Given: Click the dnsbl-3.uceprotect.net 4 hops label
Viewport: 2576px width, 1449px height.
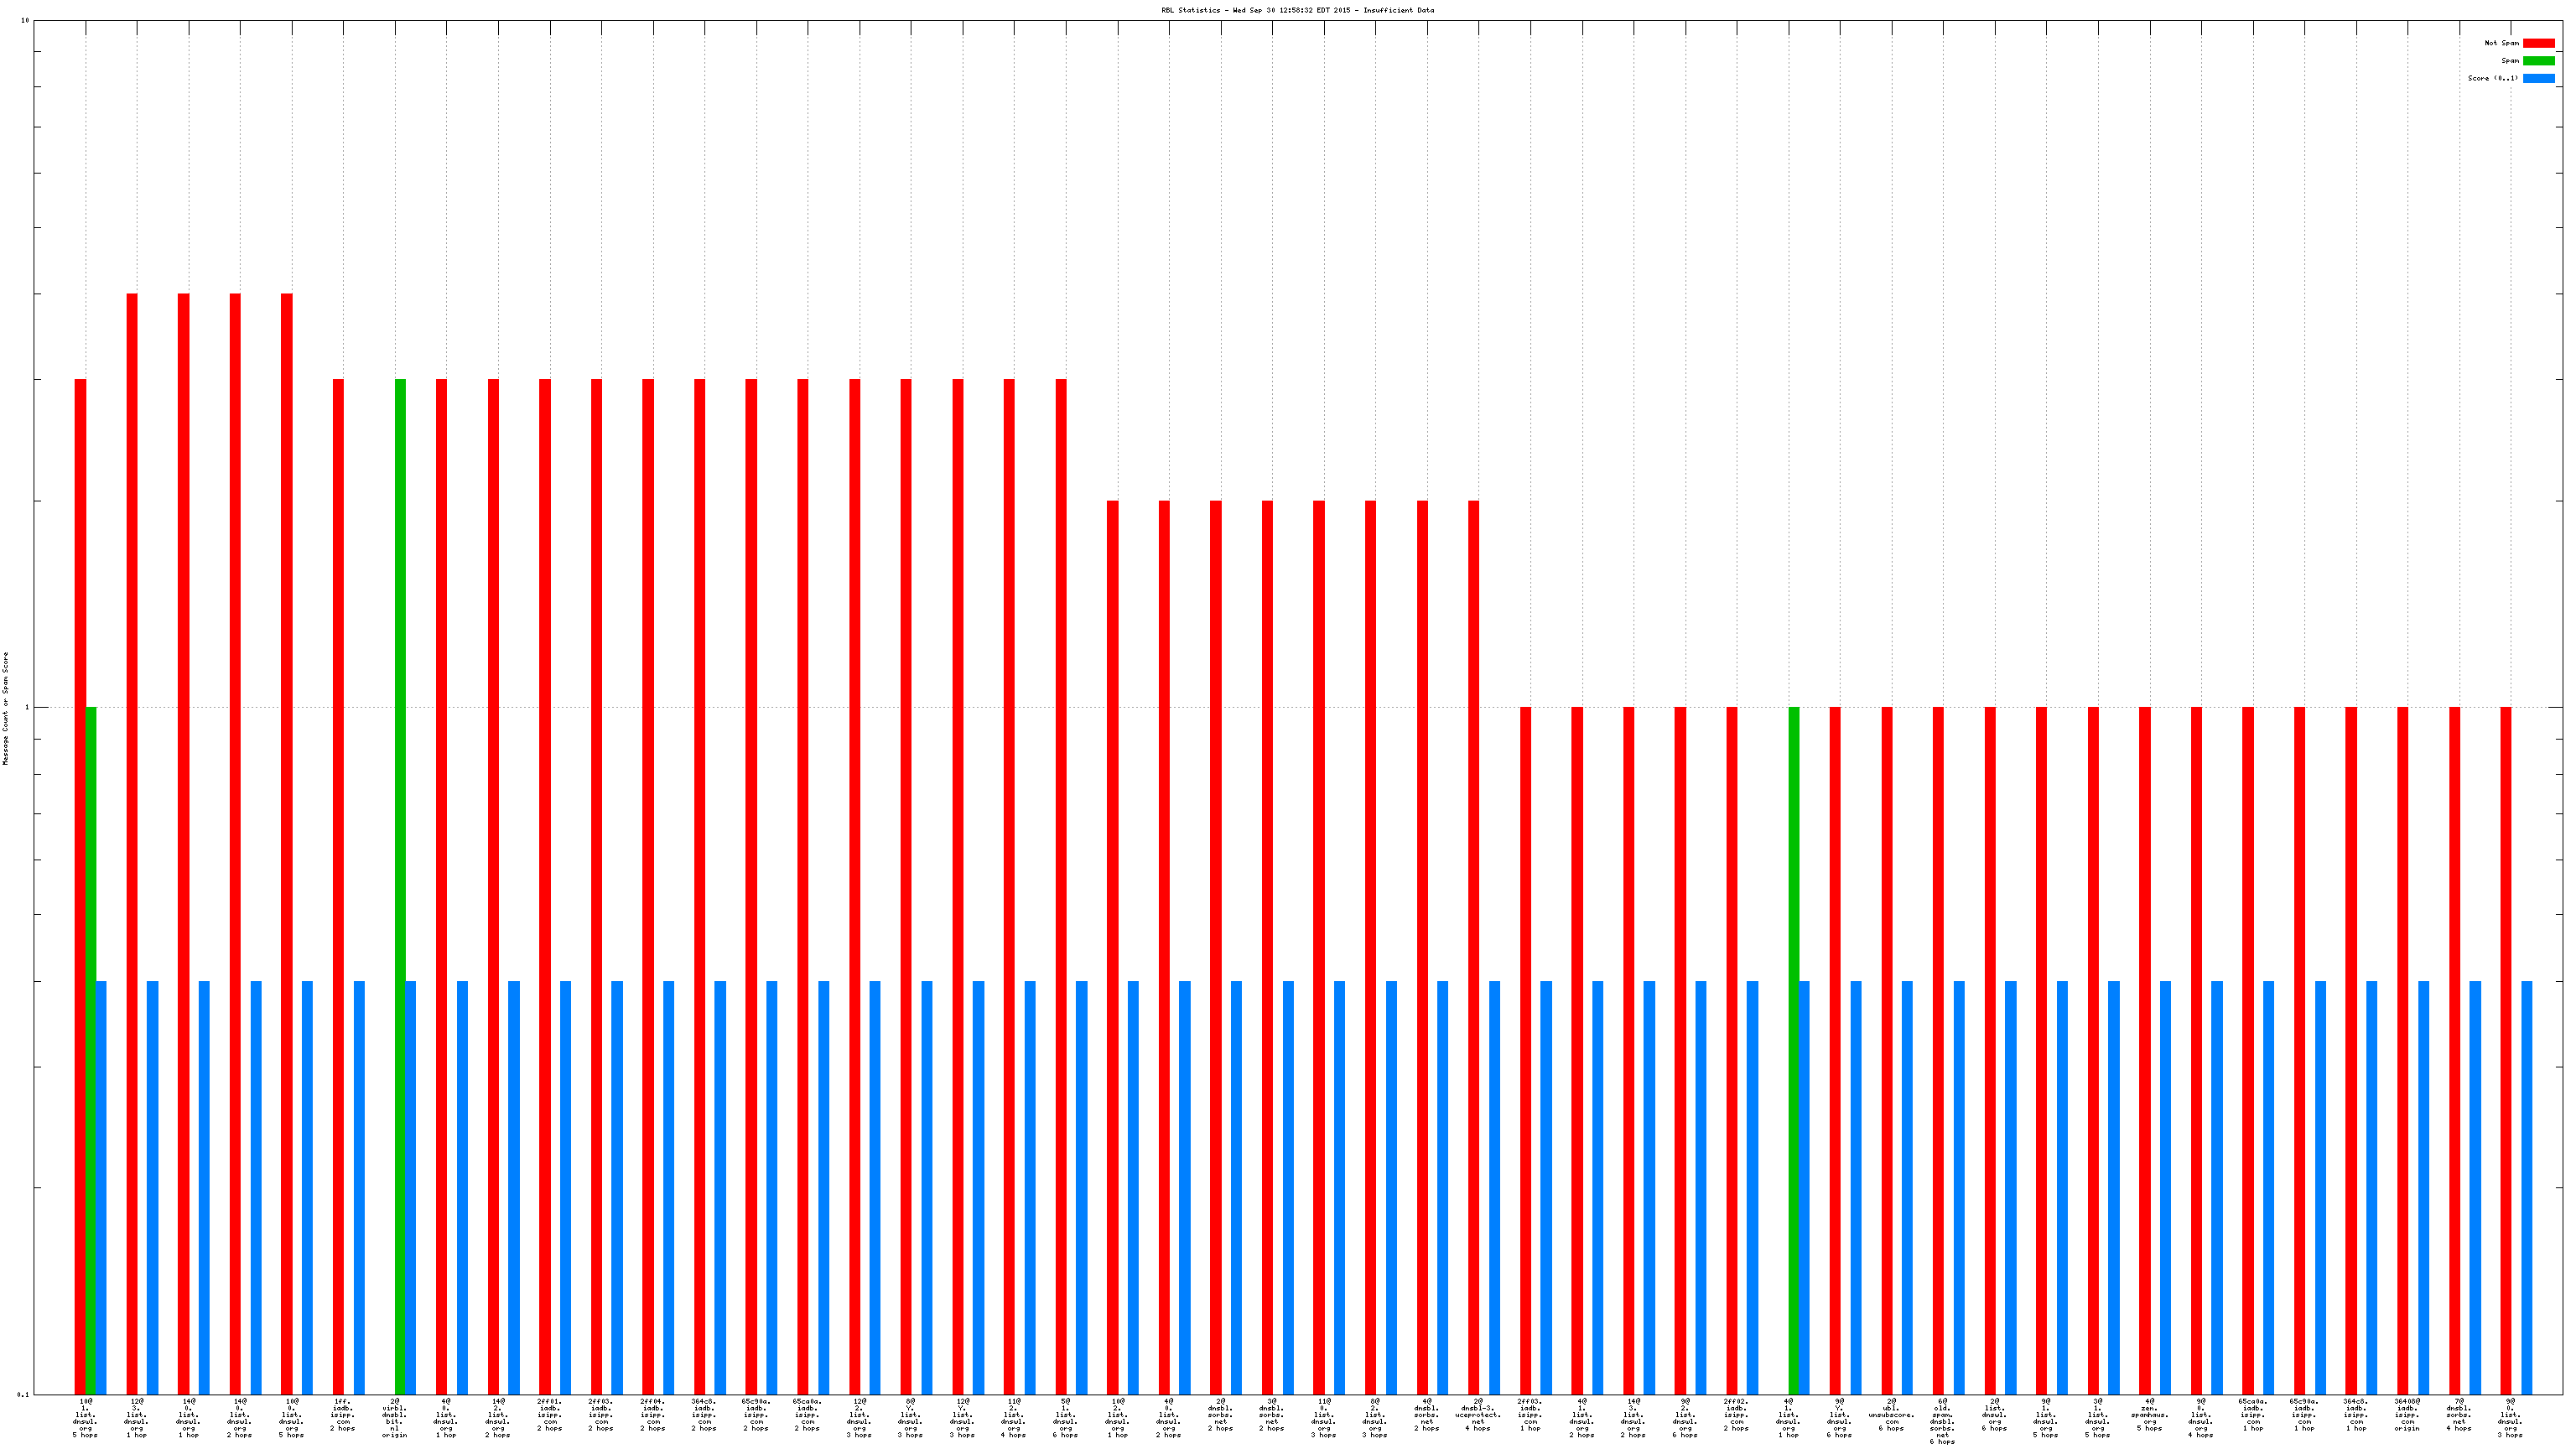Looking at the screenshot, I should click(1478, 1415).
